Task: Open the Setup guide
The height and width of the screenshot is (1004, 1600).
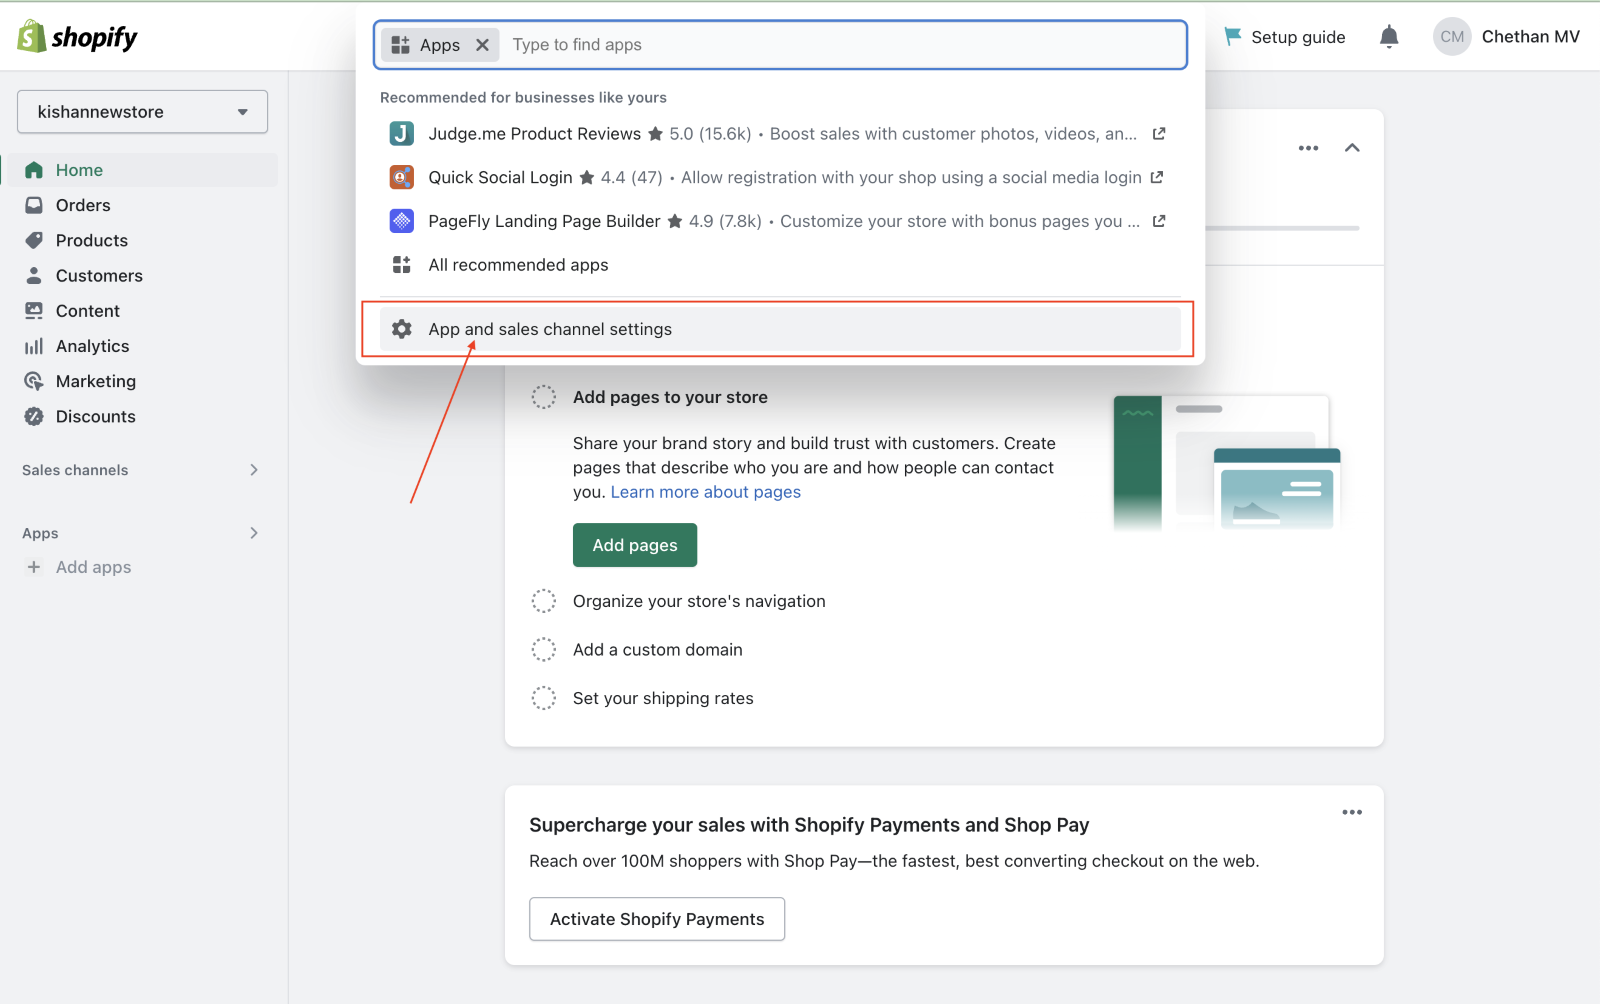Action: (x=1285, y=37)
